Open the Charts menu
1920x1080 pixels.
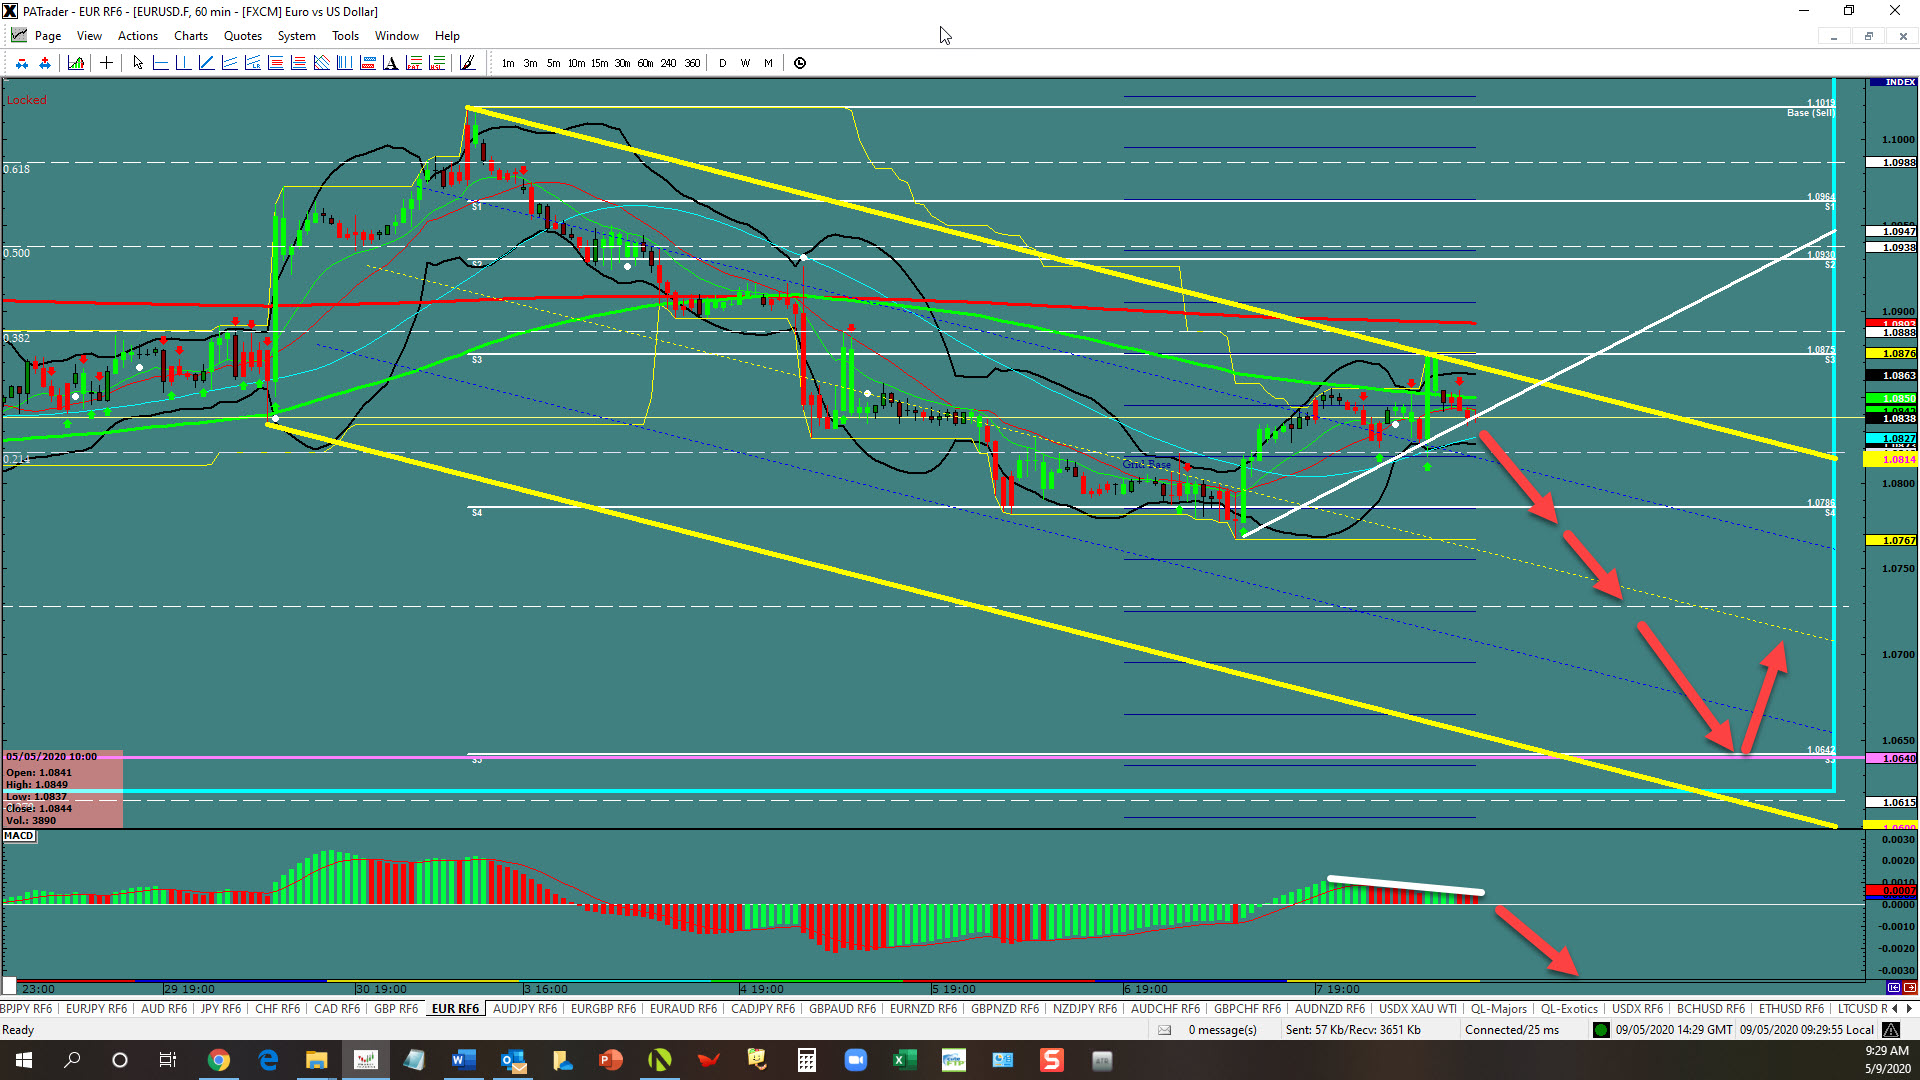190,36
